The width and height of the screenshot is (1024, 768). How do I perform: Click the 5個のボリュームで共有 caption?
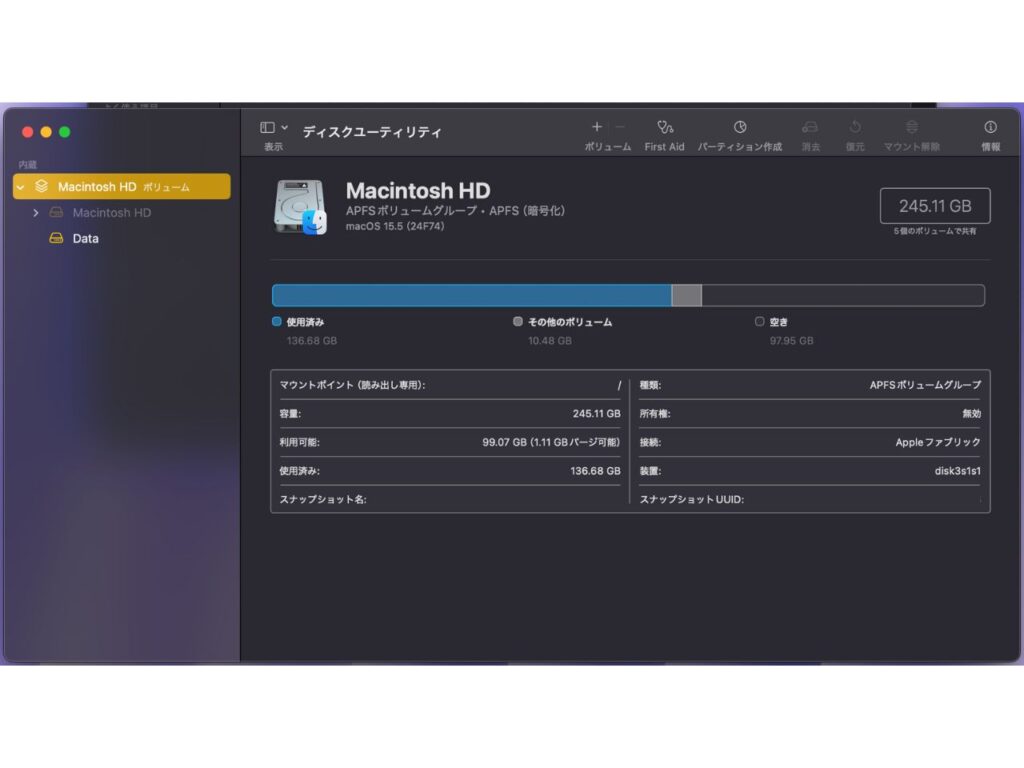point(935,231)
